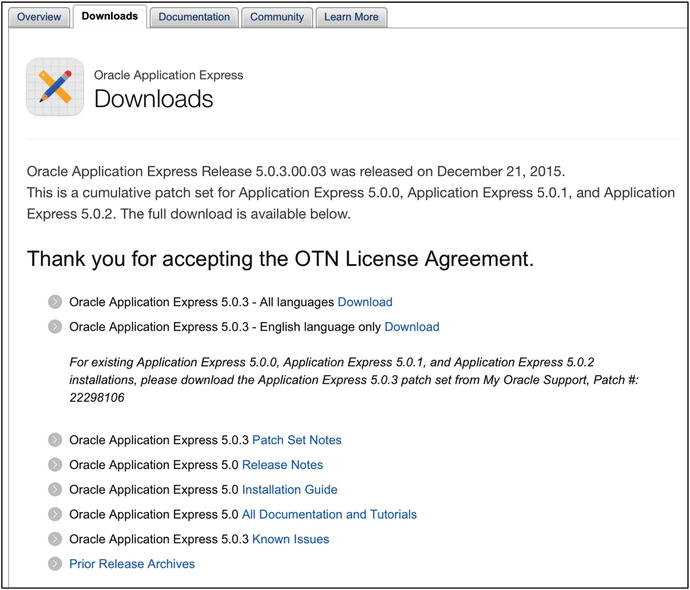Open the Release Notes link
Image resolution: width=690 pixels, height=590 pixels.
pyautogui.click(x=283, y=465)
